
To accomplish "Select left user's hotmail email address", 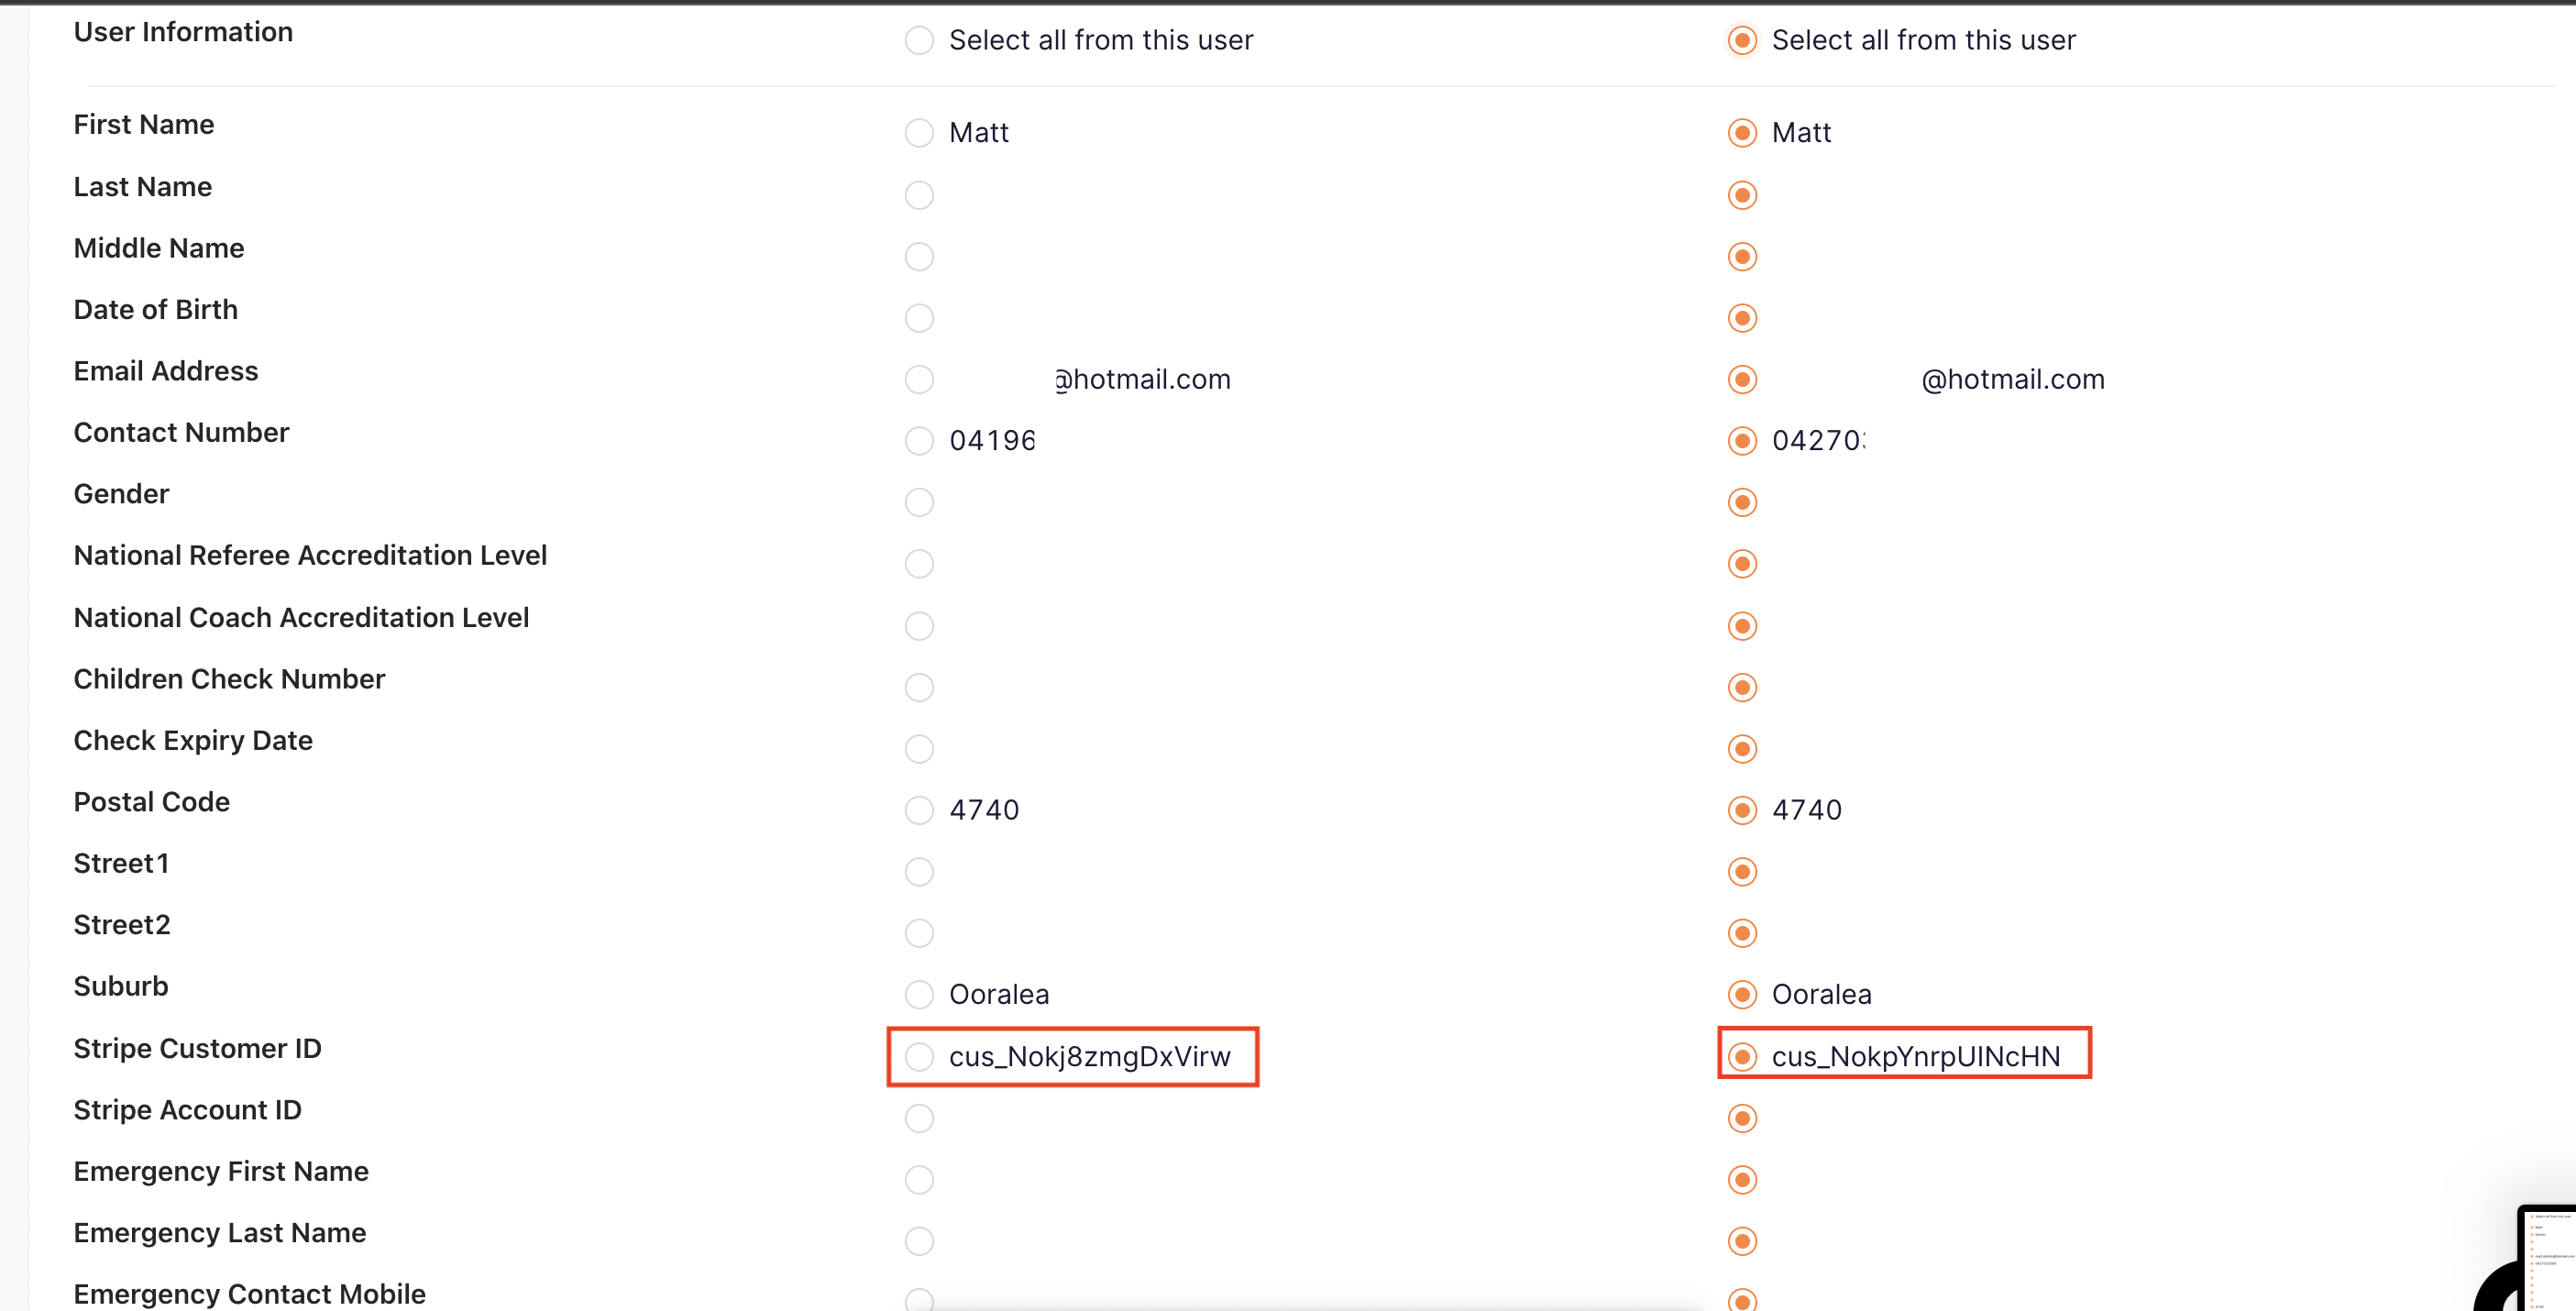I will point(919,380).
